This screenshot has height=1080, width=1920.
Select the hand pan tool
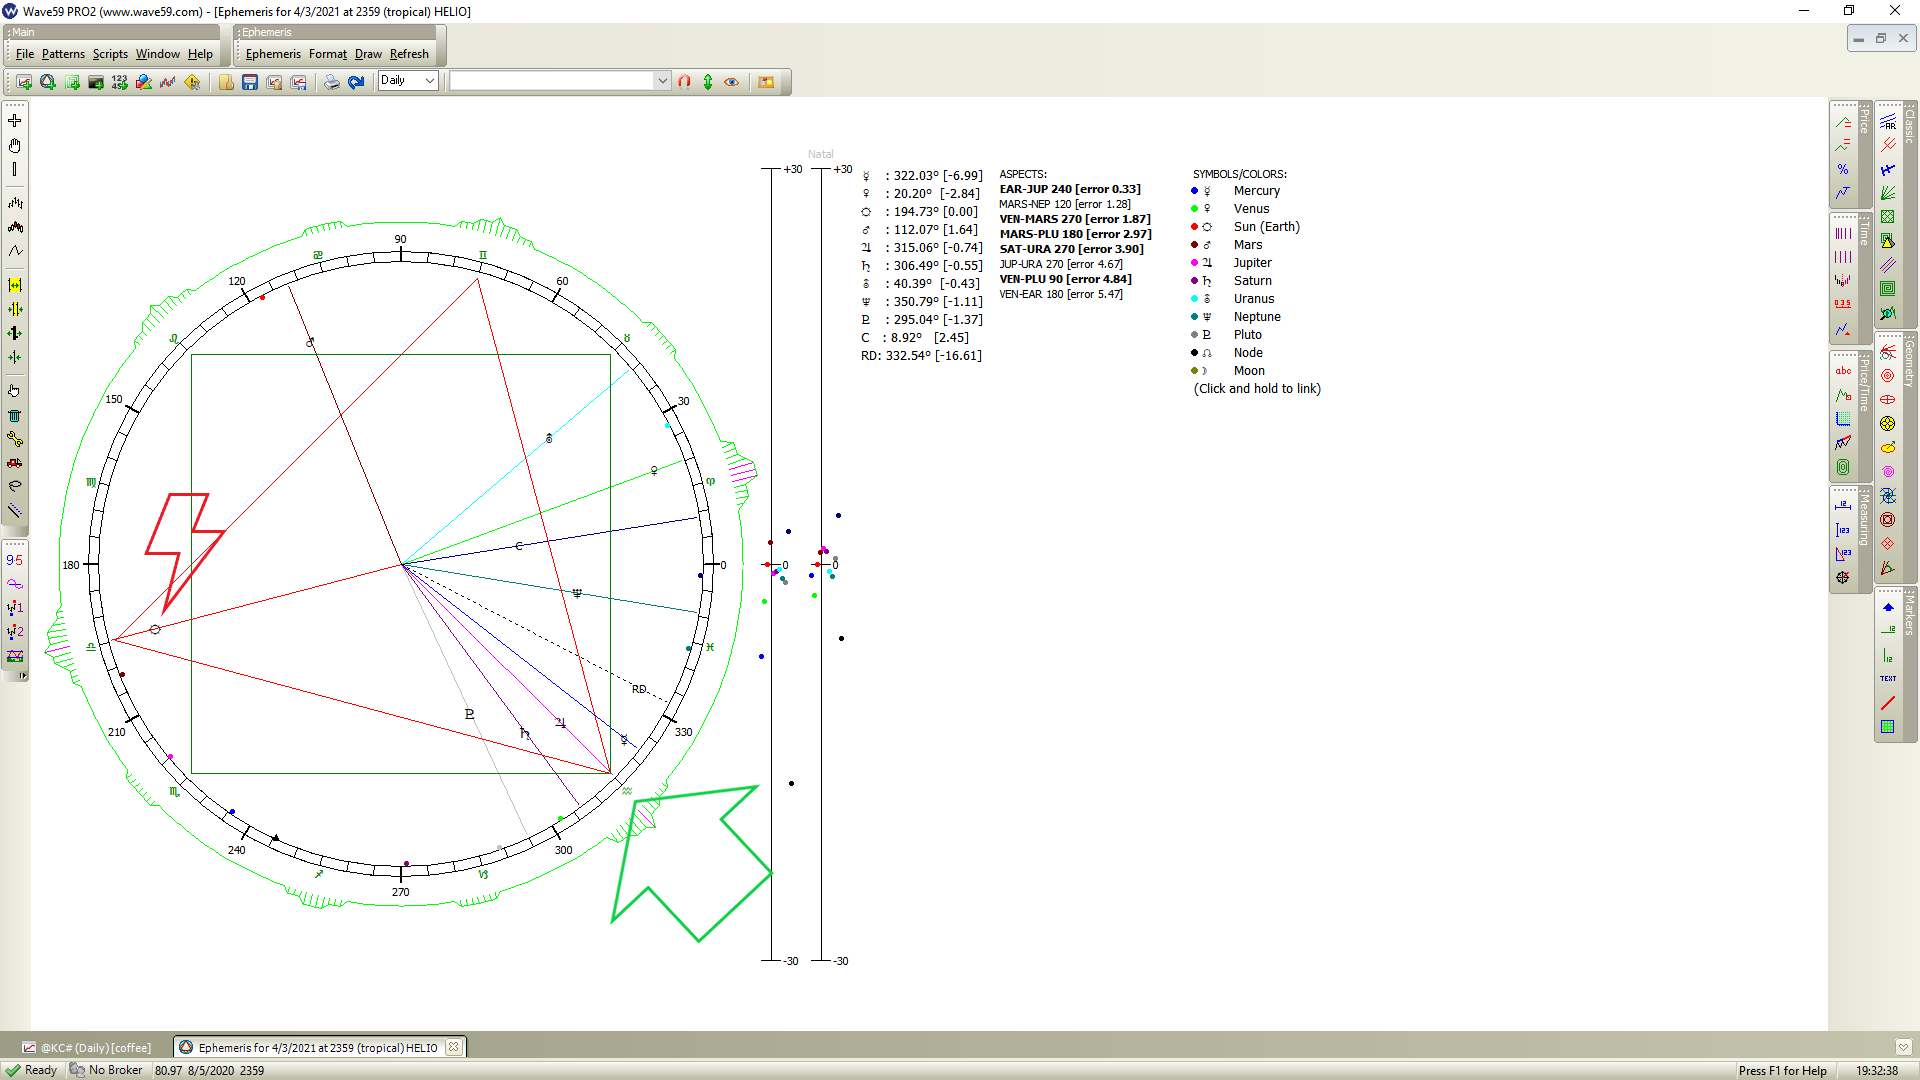click(15, 145)
